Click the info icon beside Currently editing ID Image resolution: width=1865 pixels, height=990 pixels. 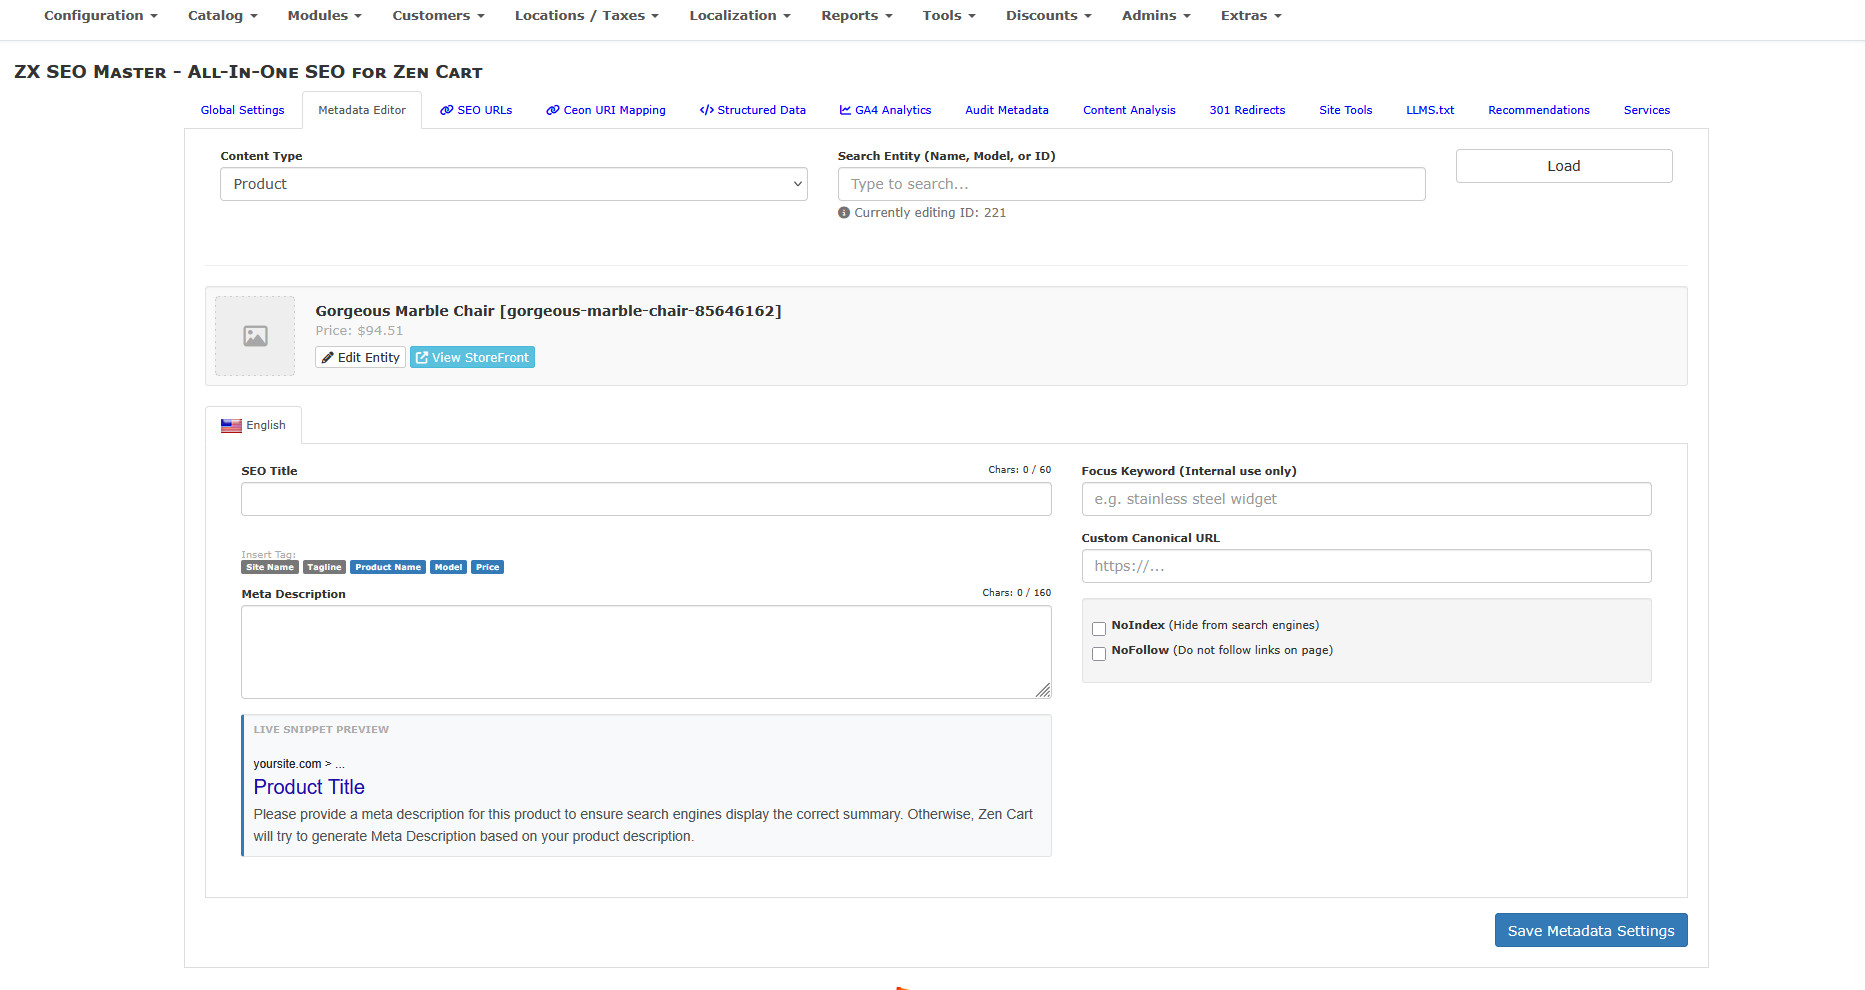coord(844,213)
